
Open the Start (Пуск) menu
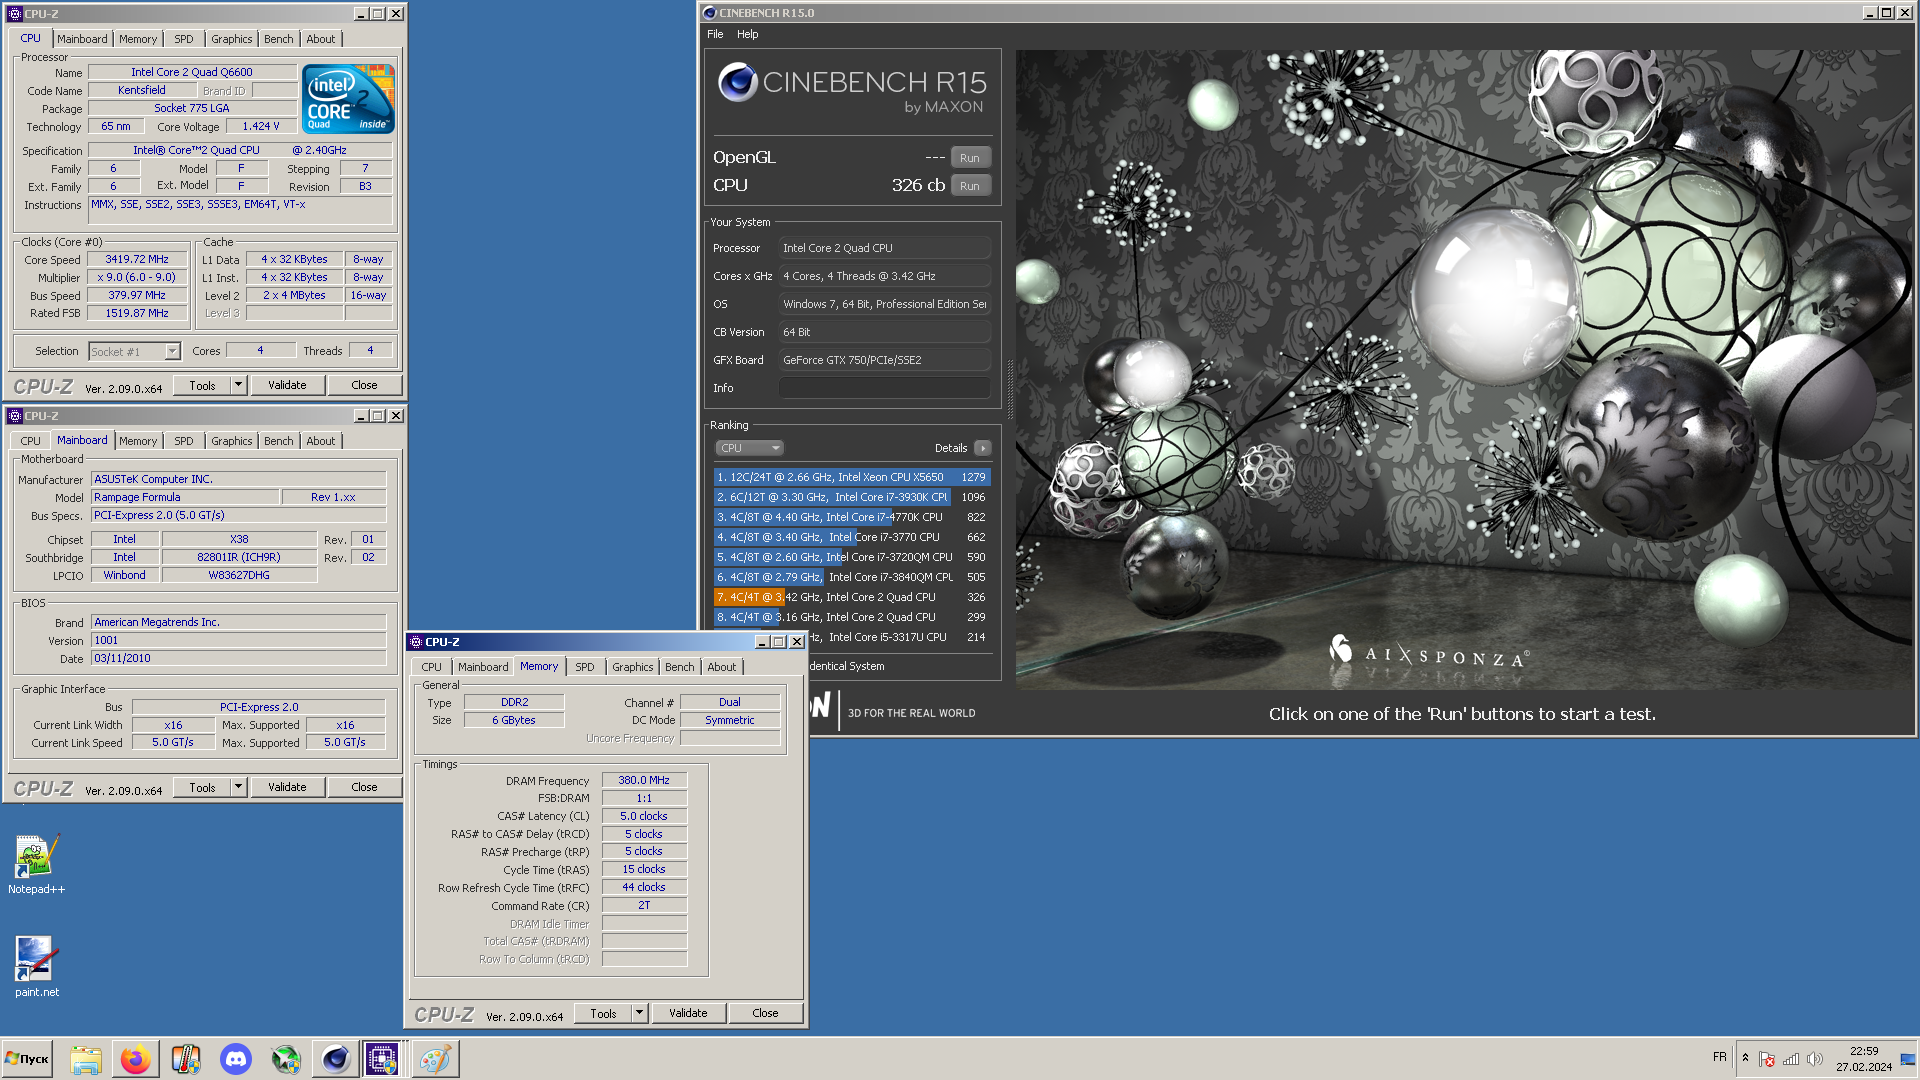27,1059
